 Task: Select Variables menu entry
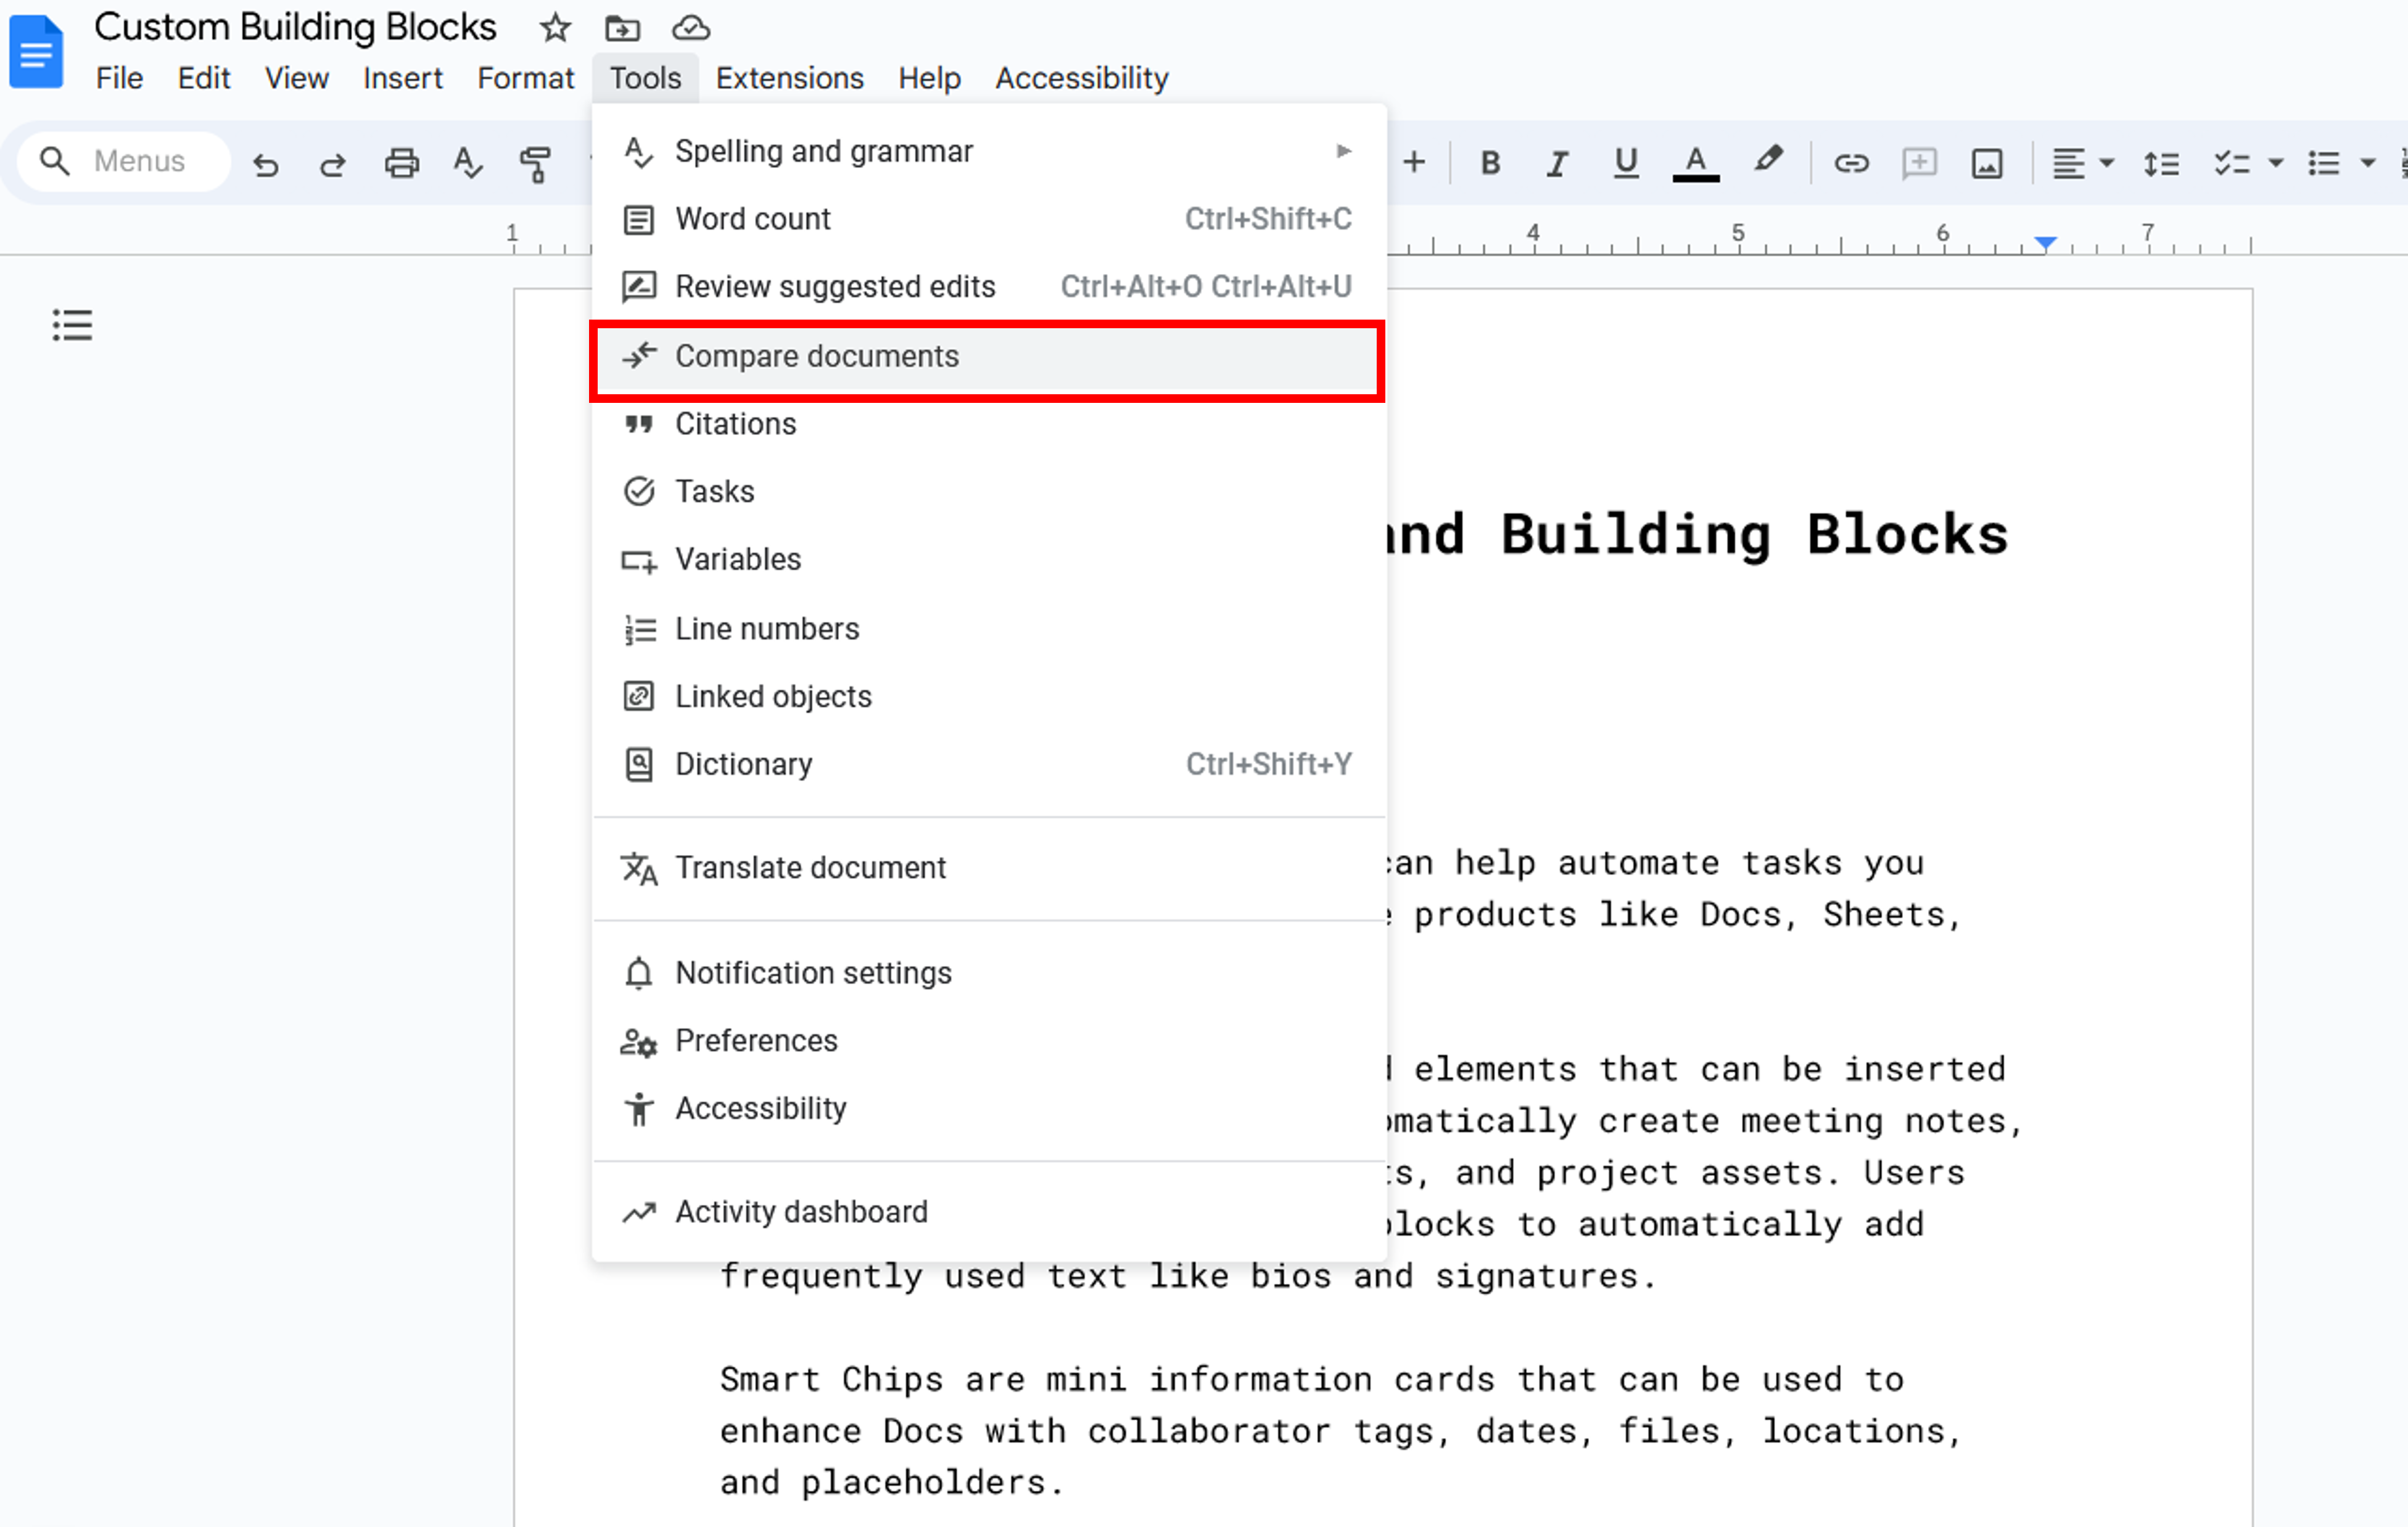pyautogui.click(x=988, y=560)
